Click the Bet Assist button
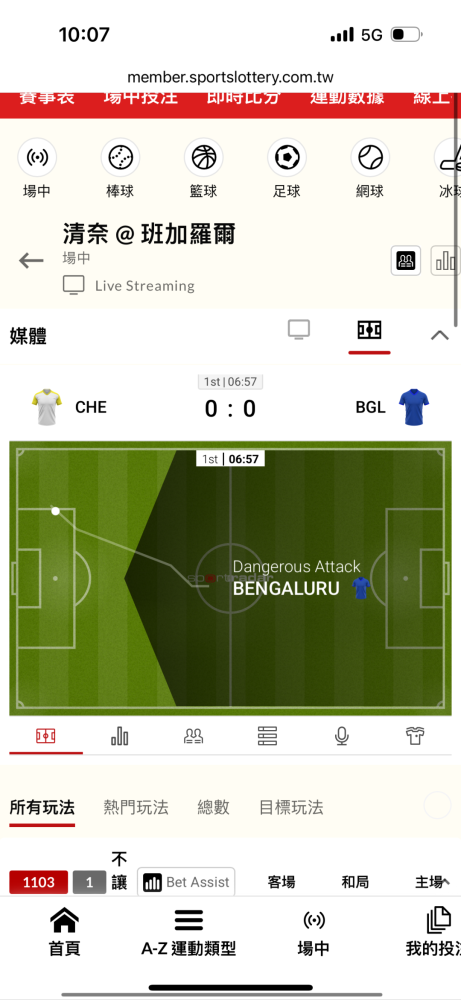 [186, 882]
